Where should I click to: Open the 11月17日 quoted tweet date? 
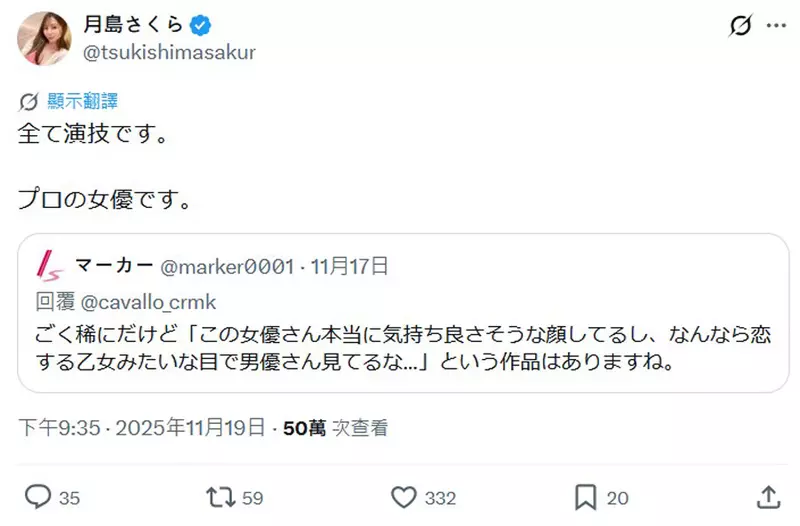(x=349, y=266)
